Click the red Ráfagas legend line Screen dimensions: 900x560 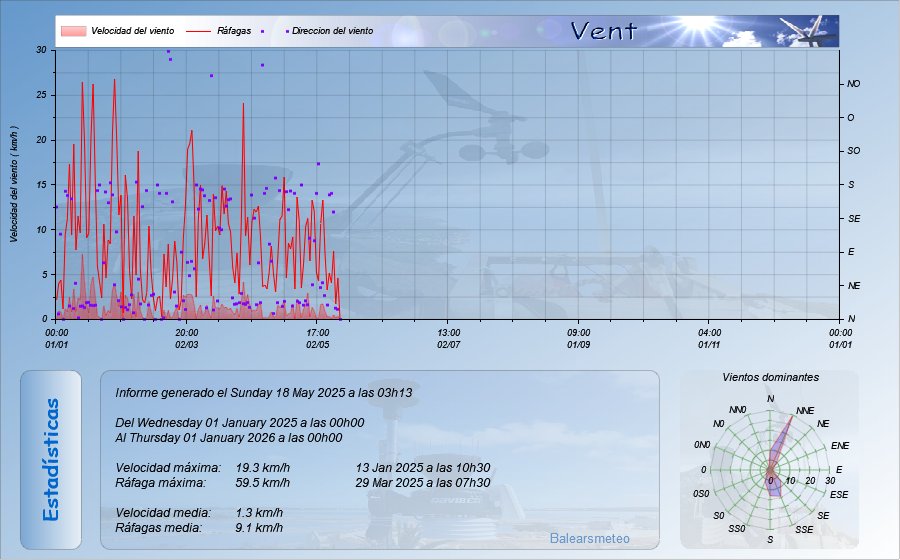[199, 31]
